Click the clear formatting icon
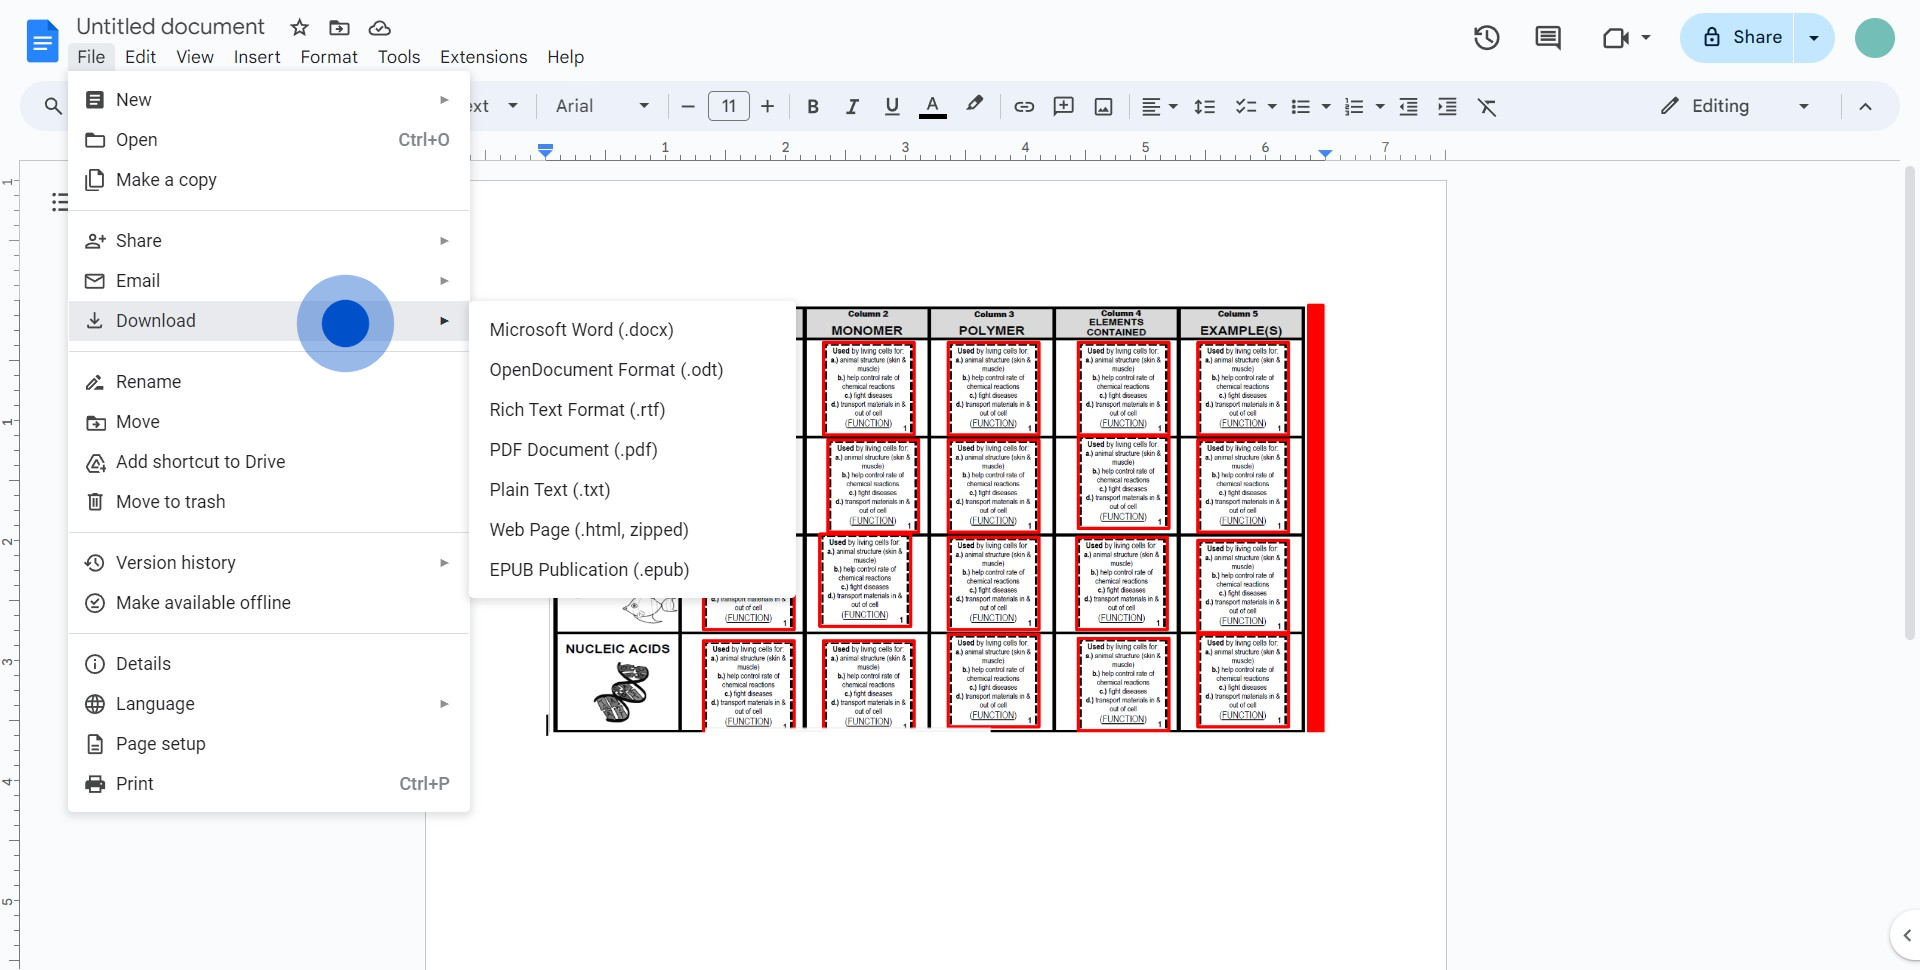This screenshot has width=1920, height=970. point(1487,106)
